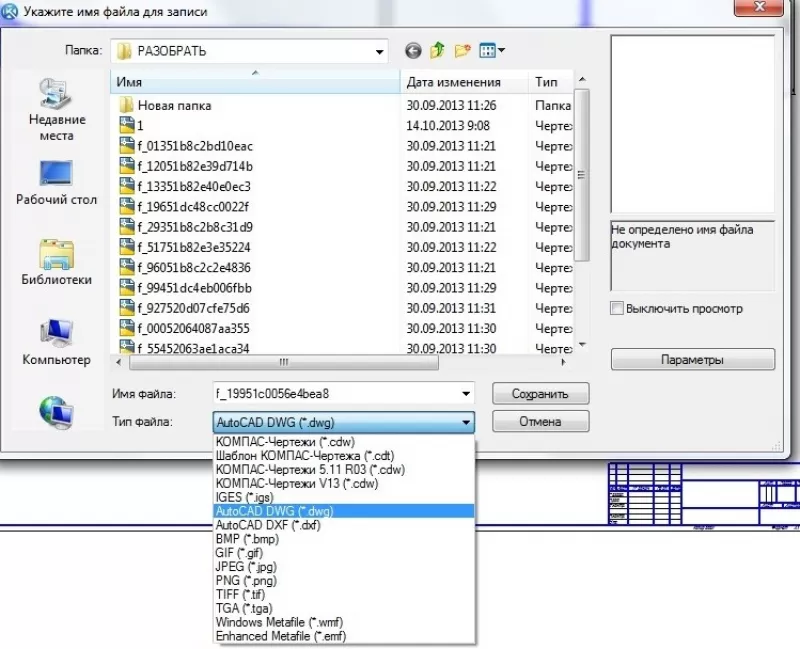Click the empty preview pane

point(692,124)
